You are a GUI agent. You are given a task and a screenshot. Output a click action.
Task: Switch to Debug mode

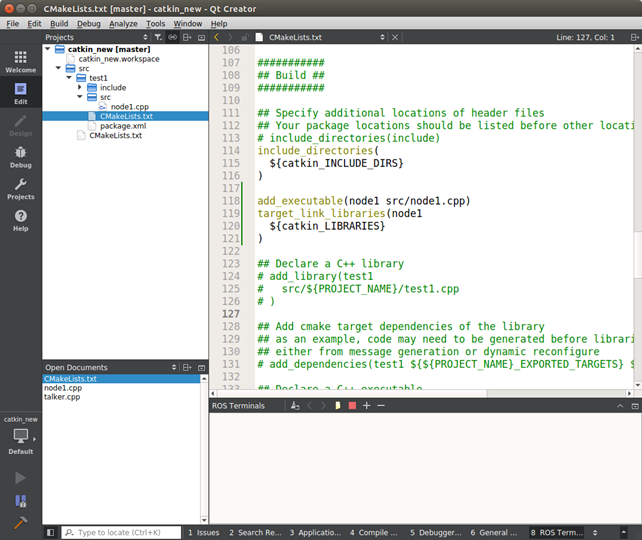coord(20,157)
